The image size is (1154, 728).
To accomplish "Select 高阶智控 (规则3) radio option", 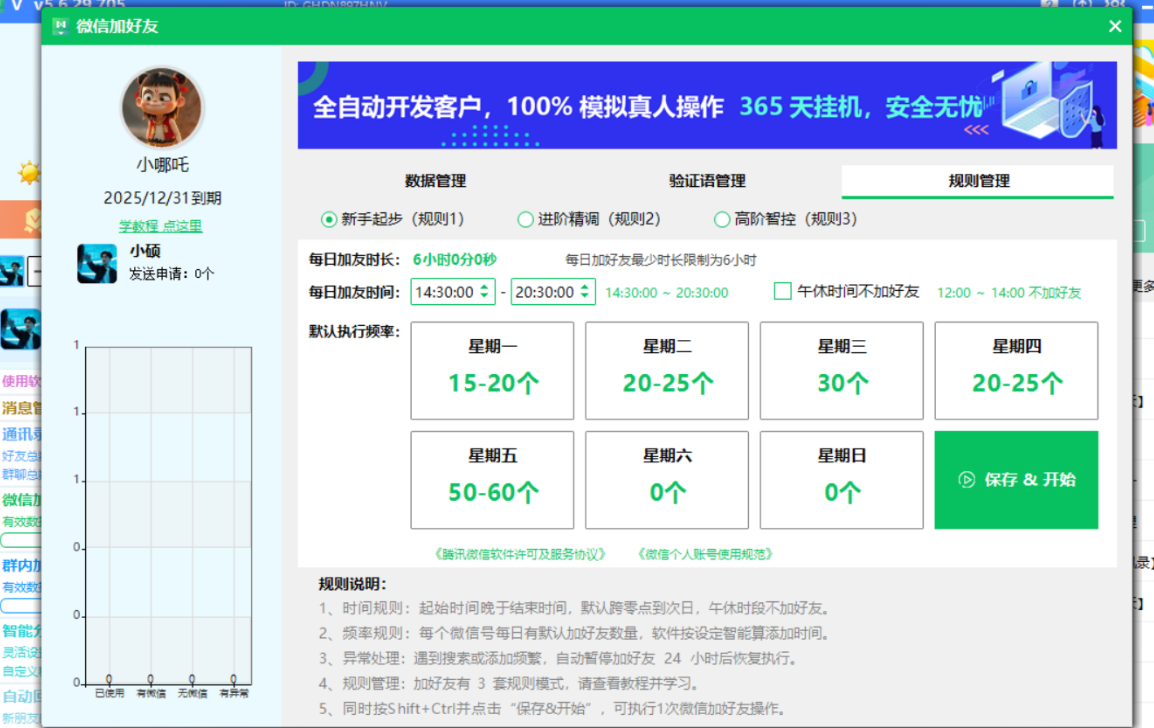I will 786,219.
